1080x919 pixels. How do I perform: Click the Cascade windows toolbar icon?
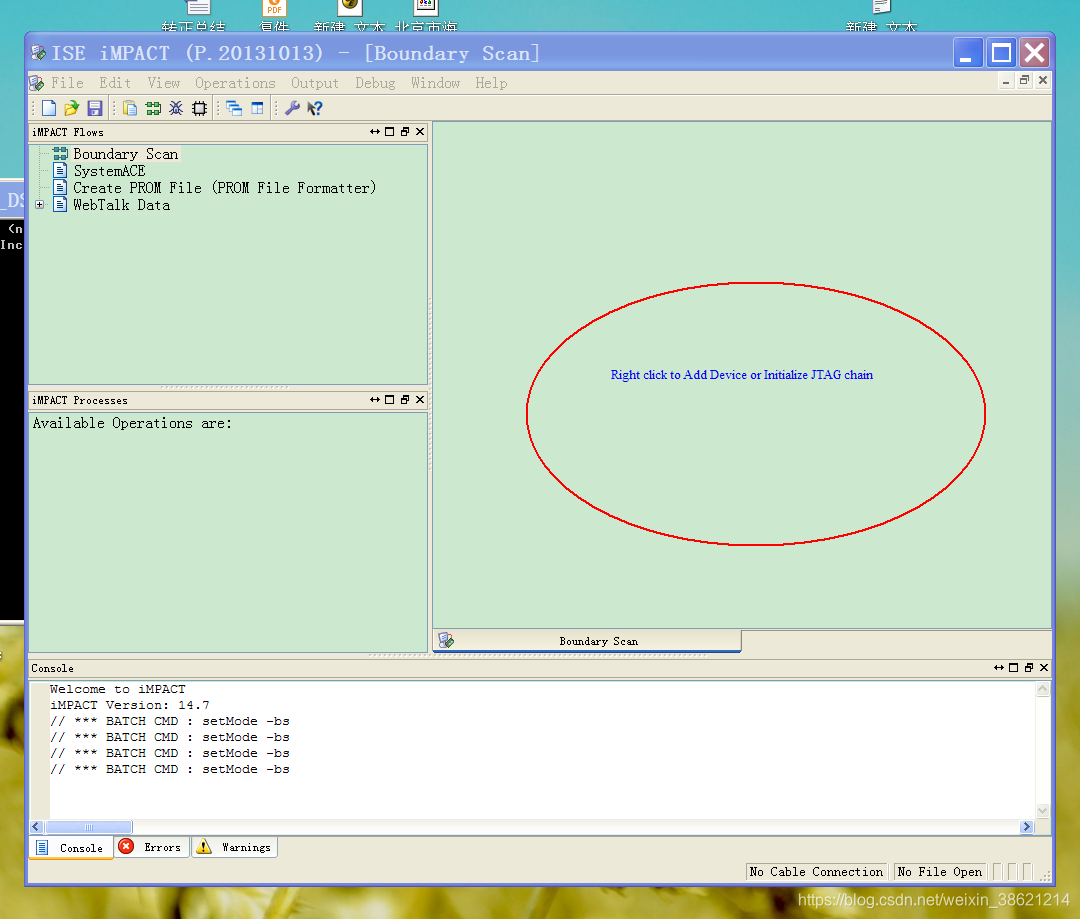click(234, 108)
